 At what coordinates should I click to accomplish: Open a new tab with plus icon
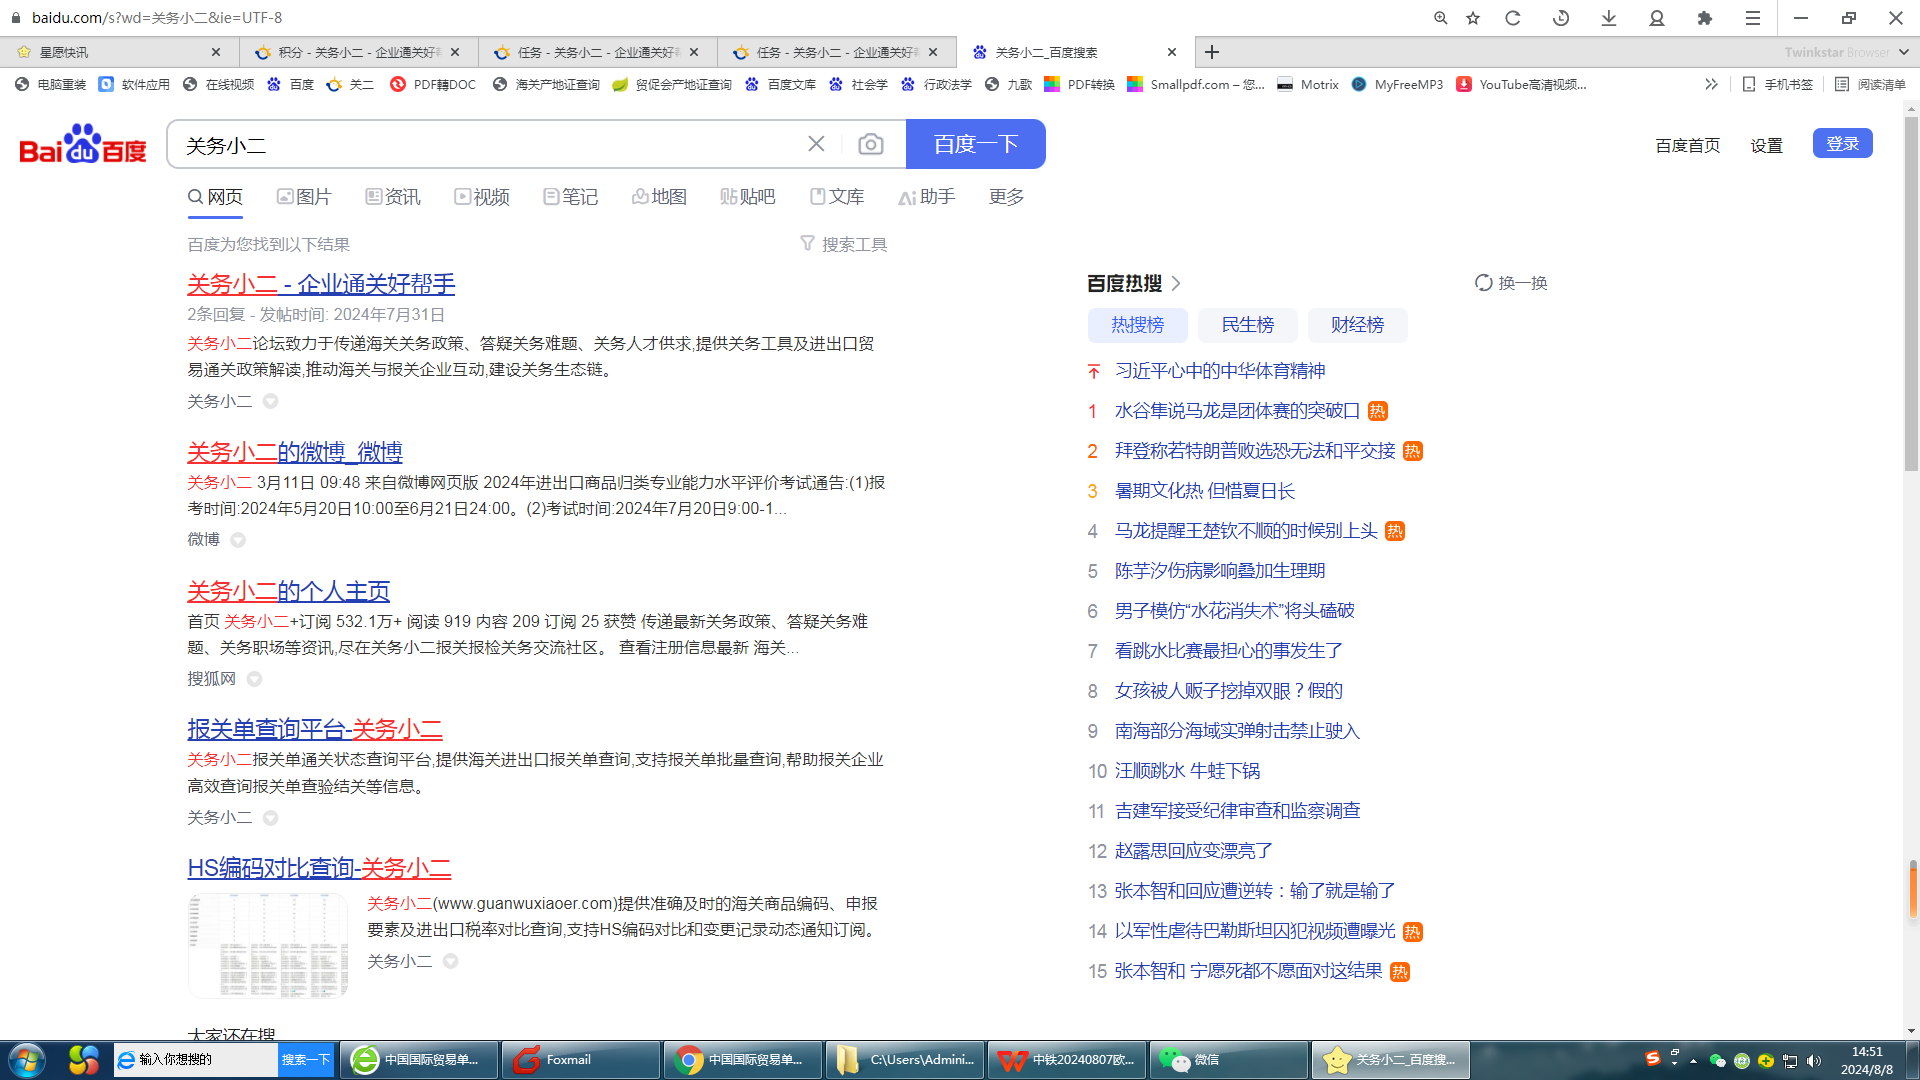tap(1212, 52)
